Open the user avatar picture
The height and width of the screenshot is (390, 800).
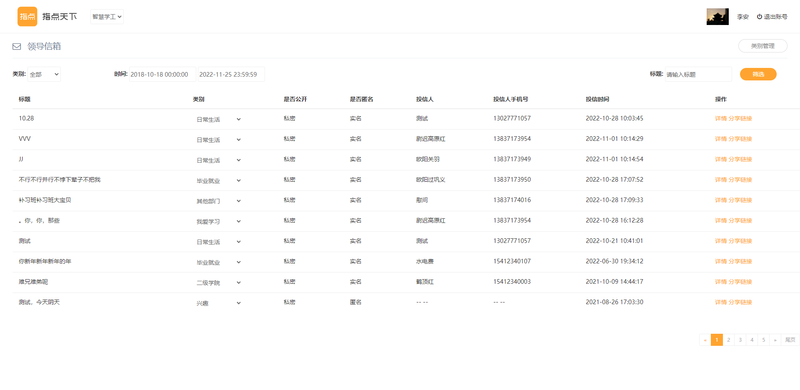pos(717,16)
